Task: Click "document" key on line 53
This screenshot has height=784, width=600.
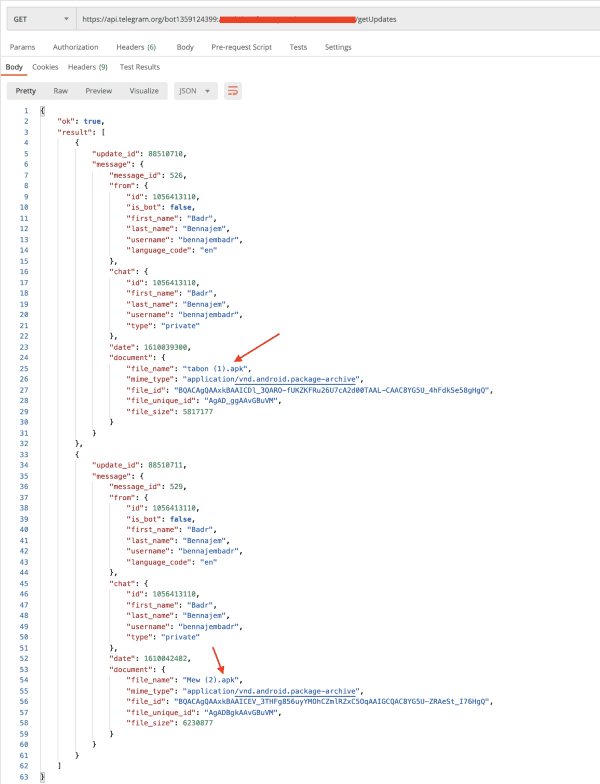Action: click(x=130, y=670)
